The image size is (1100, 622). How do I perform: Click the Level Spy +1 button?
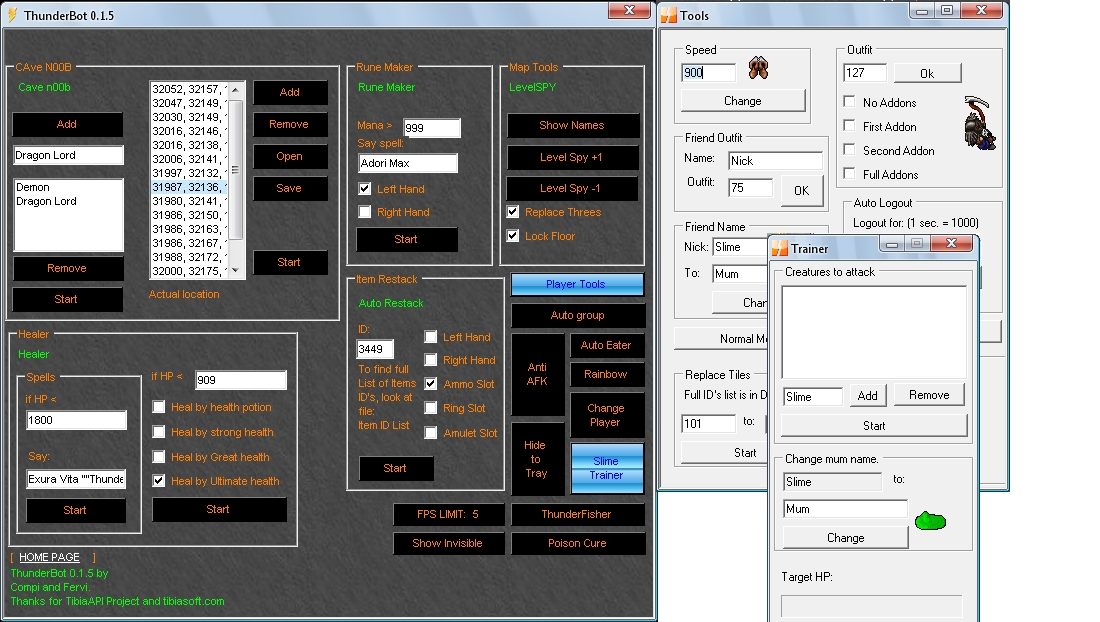coord(572,157)
